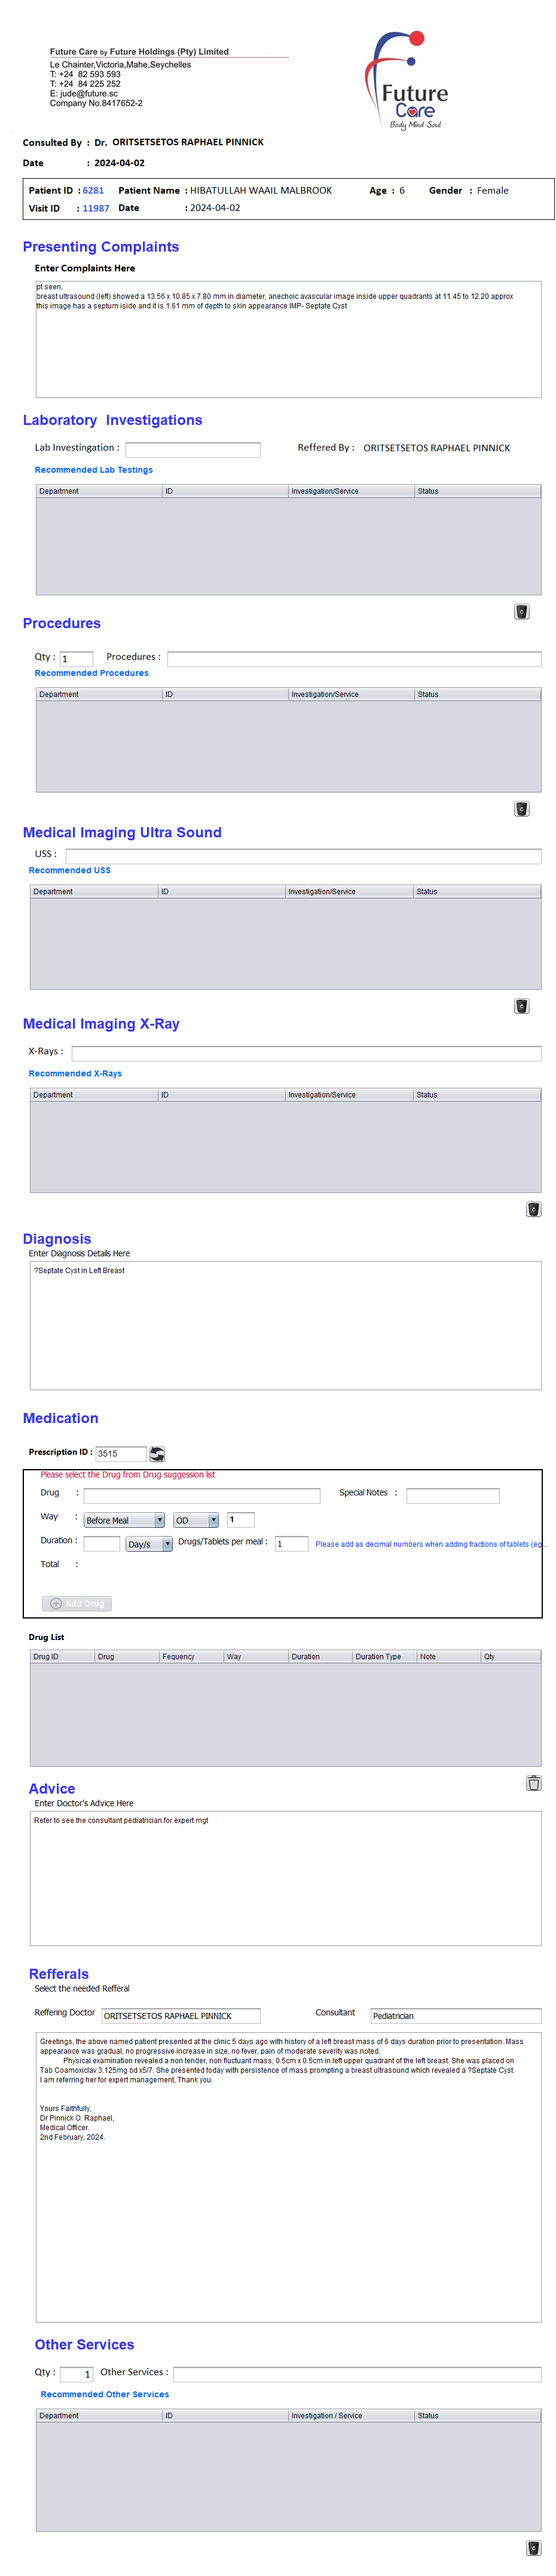Click trash icon below the X-Ray table

click(533, 1208)
